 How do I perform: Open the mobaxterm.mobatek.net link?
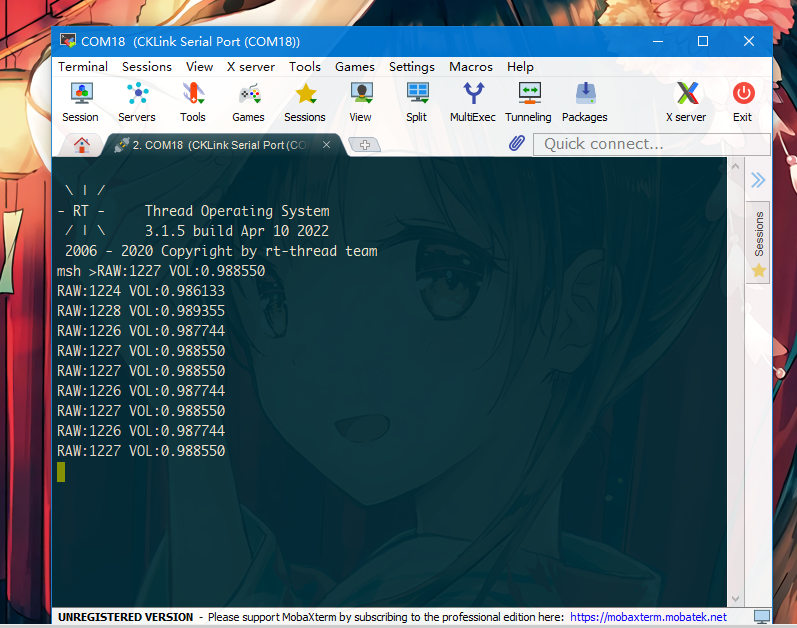648,617
